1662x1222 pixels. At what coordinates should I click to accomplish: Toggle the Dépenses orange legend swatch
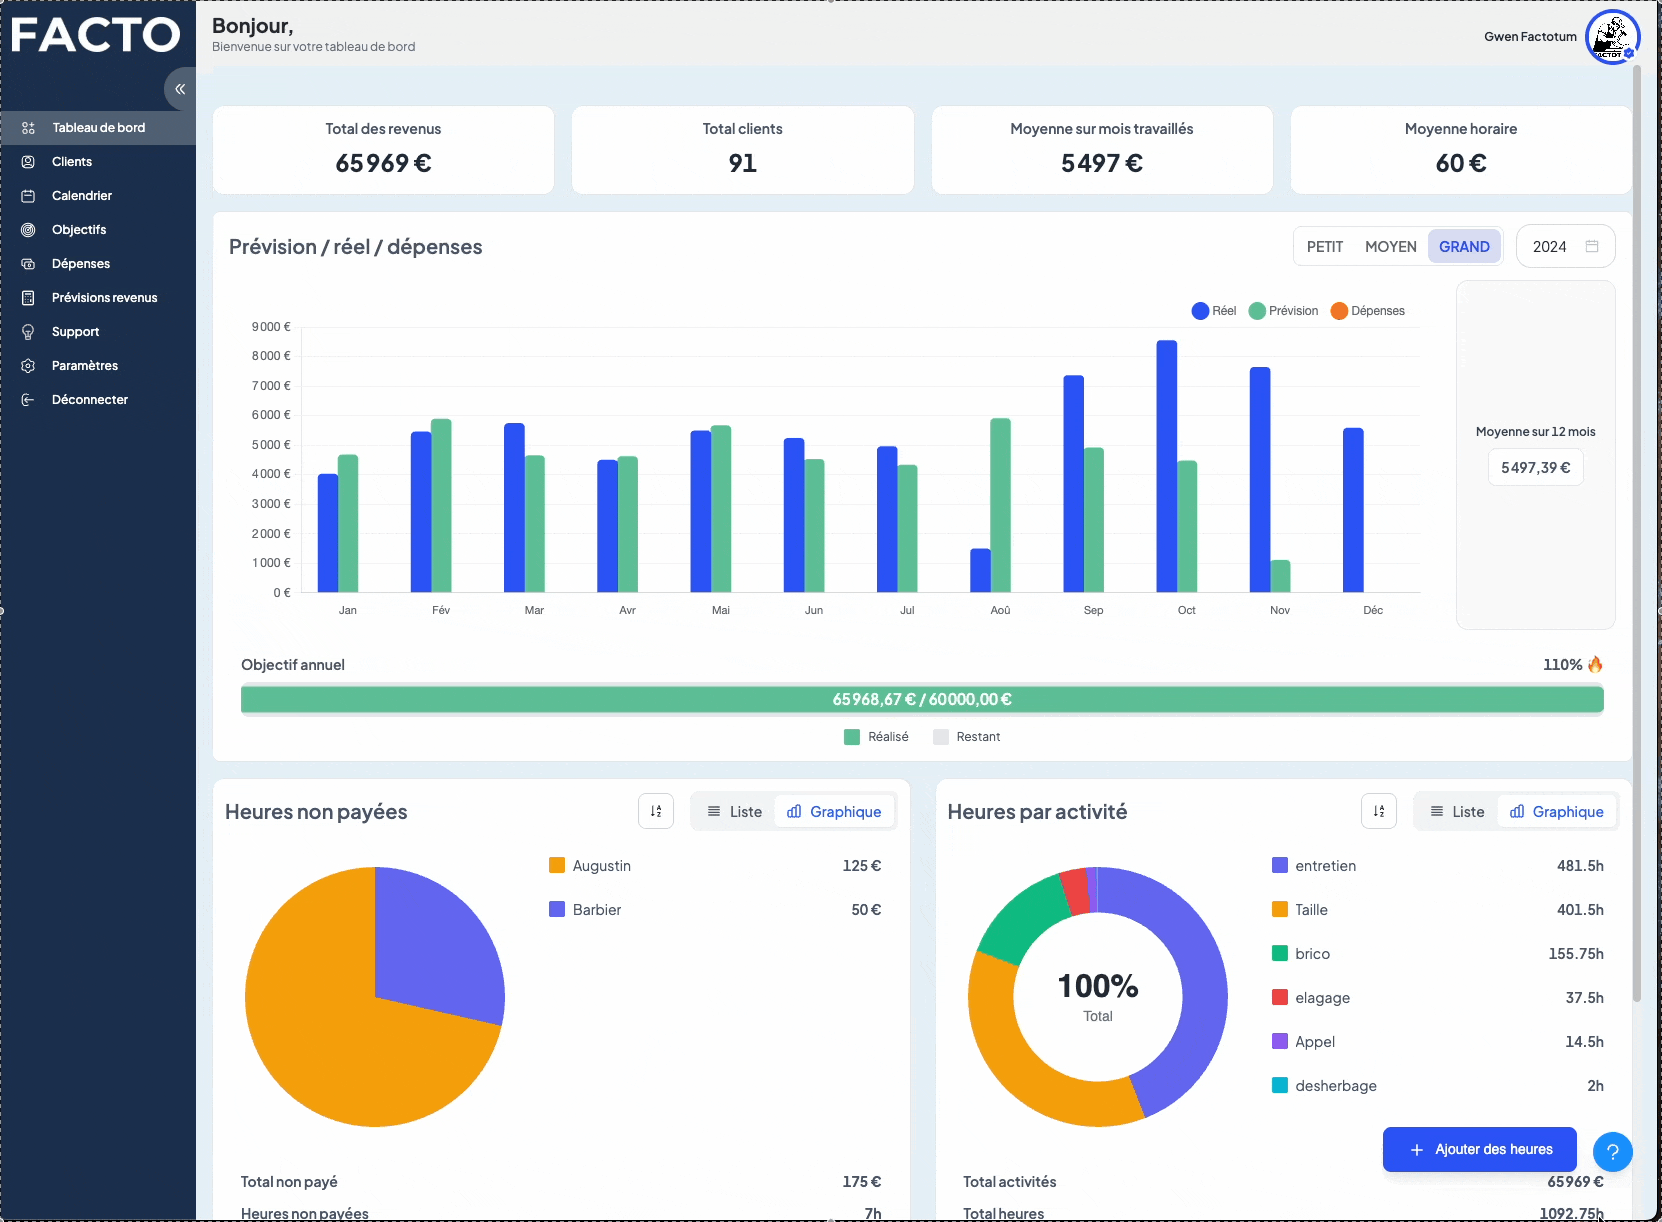[1339, 311]
